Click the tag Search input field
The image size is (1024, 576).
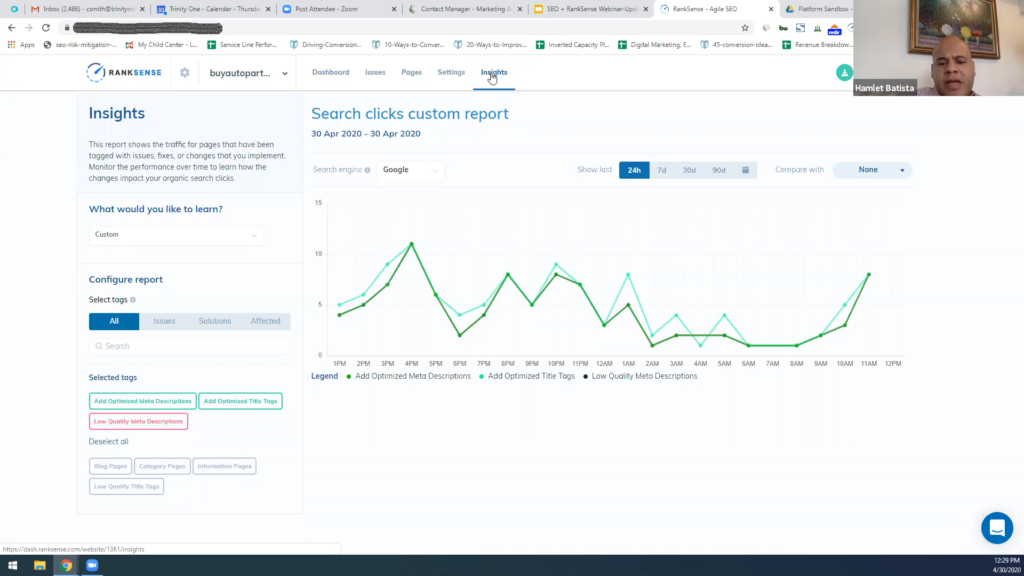[x=189, y=346]
